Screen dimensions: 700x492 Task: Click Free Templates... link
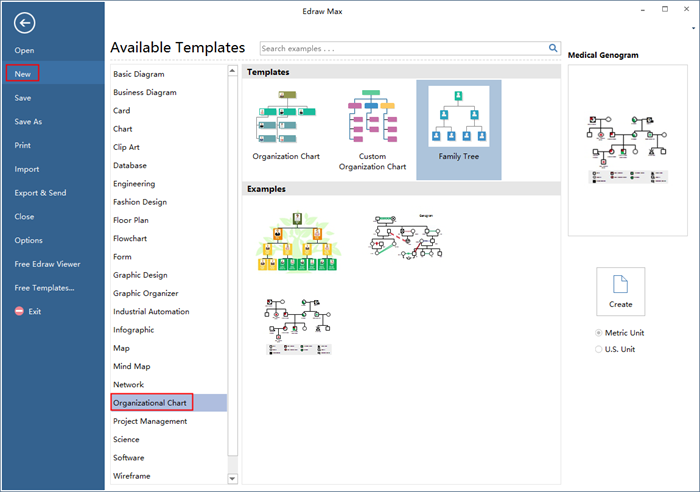(x=44, y=288)
